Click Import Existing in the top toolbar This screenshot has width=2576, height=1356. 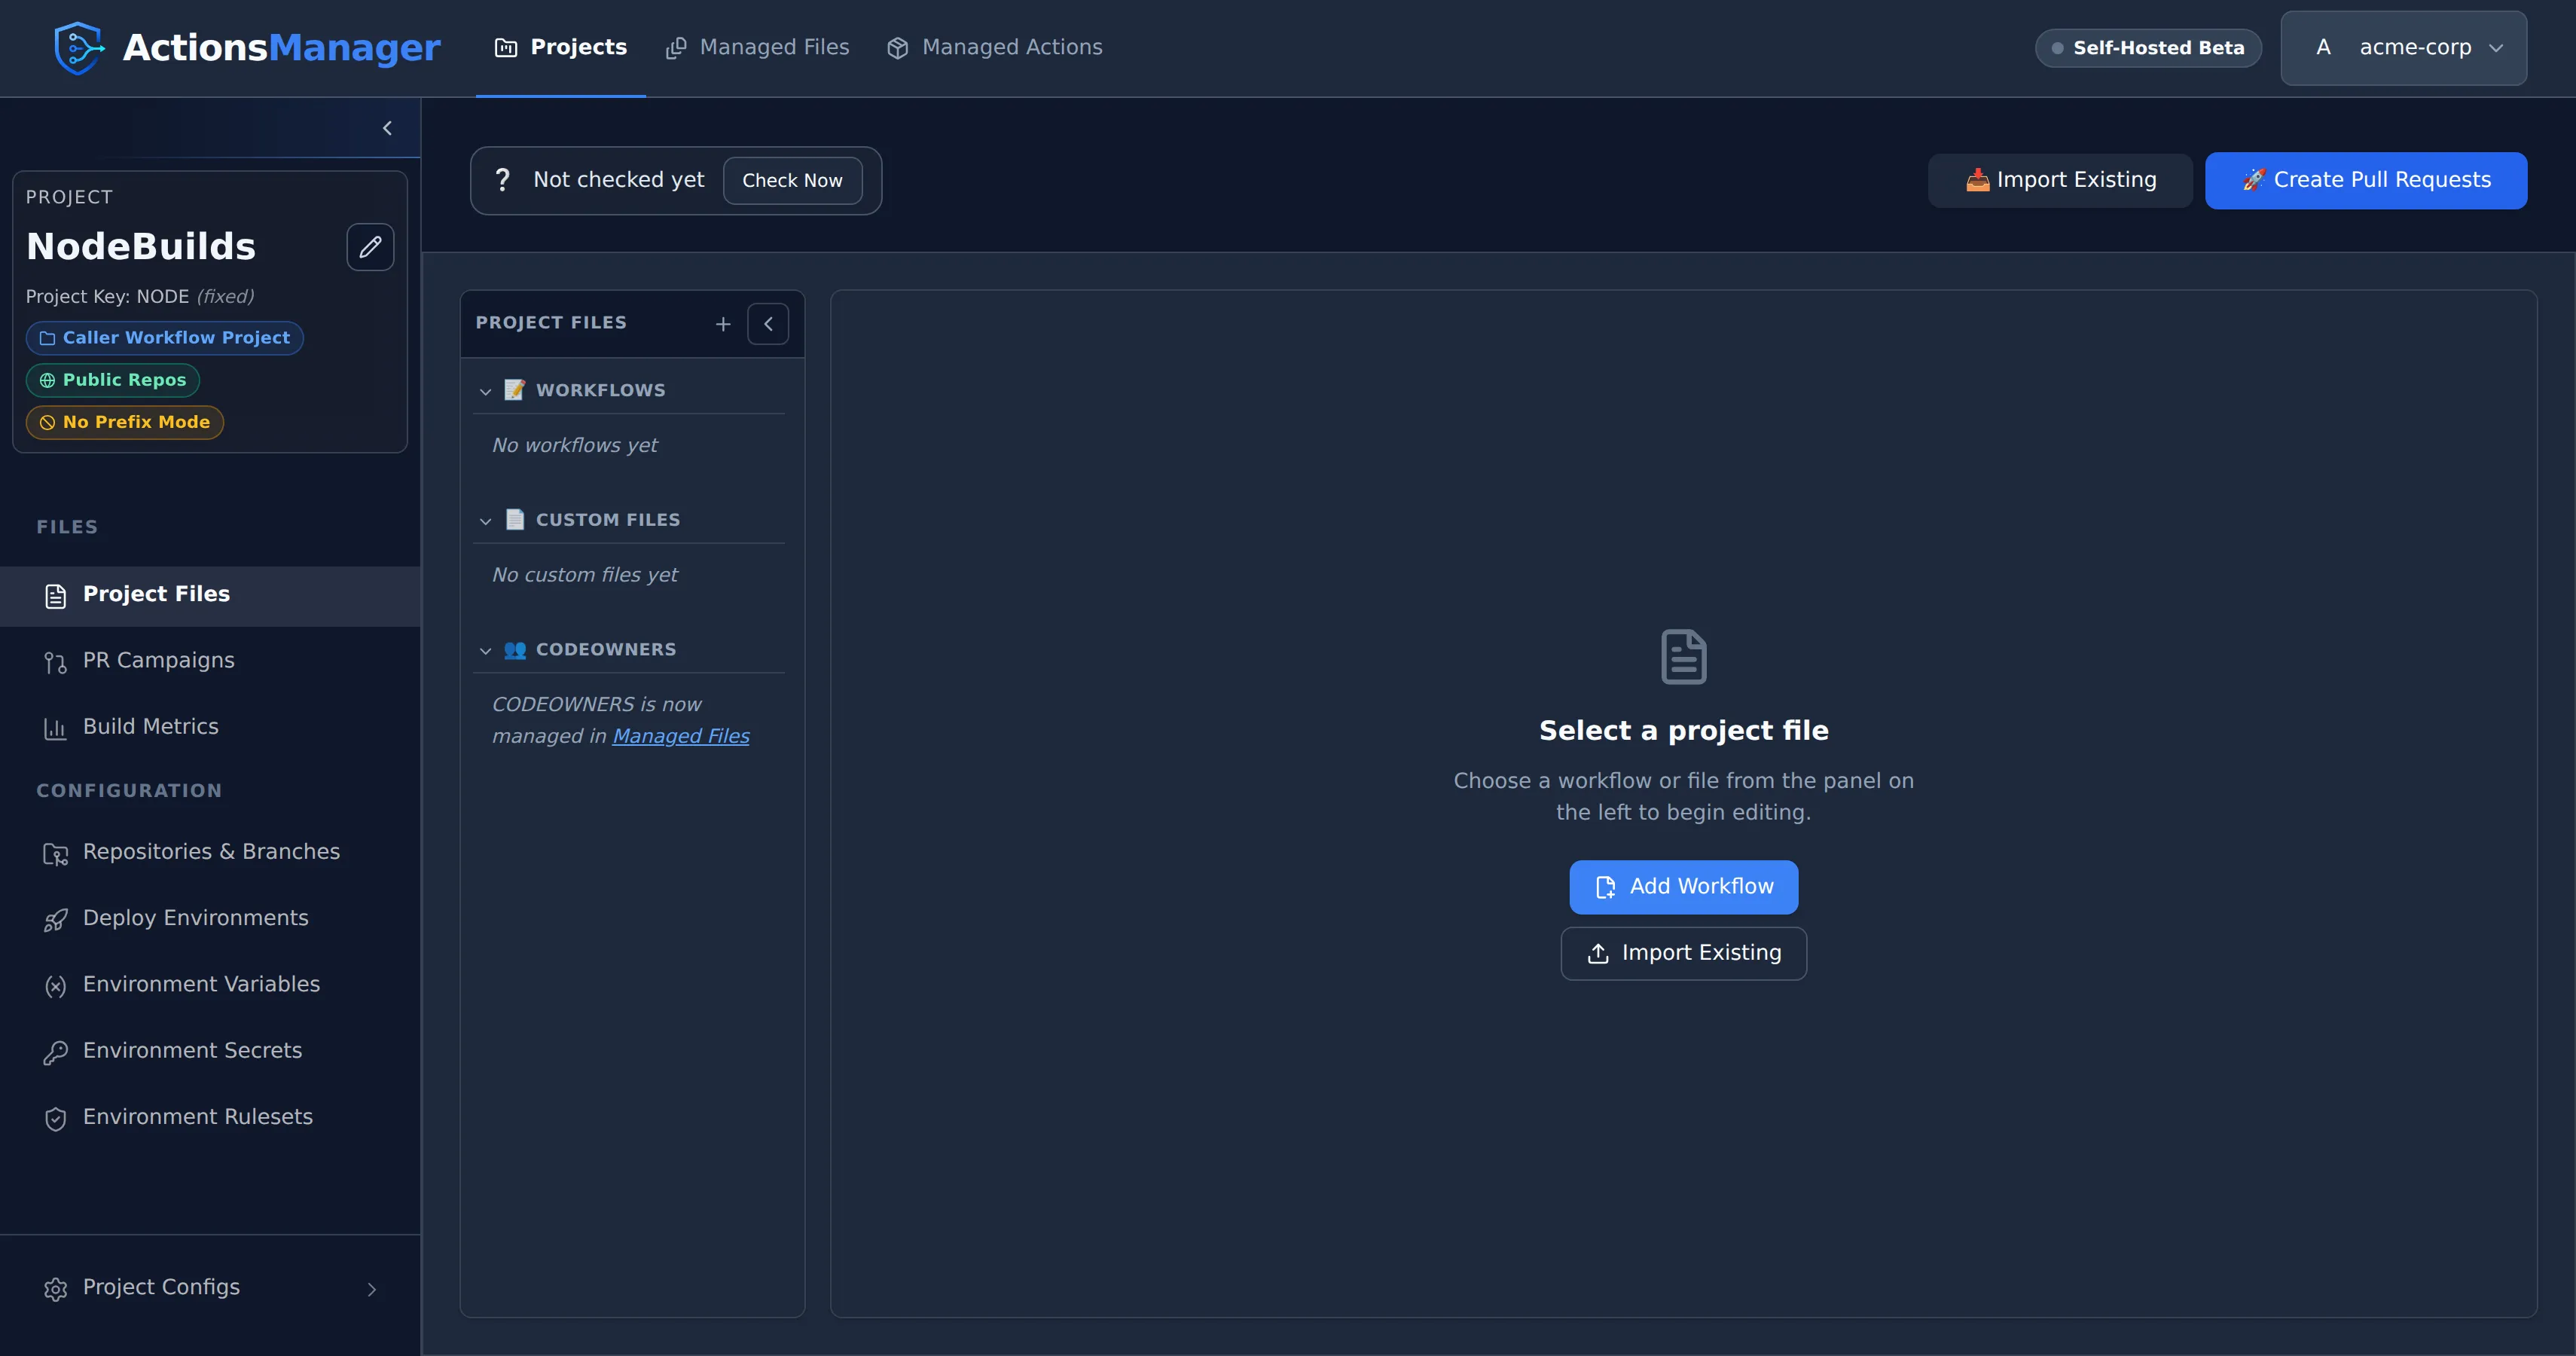pos(2060,180)
